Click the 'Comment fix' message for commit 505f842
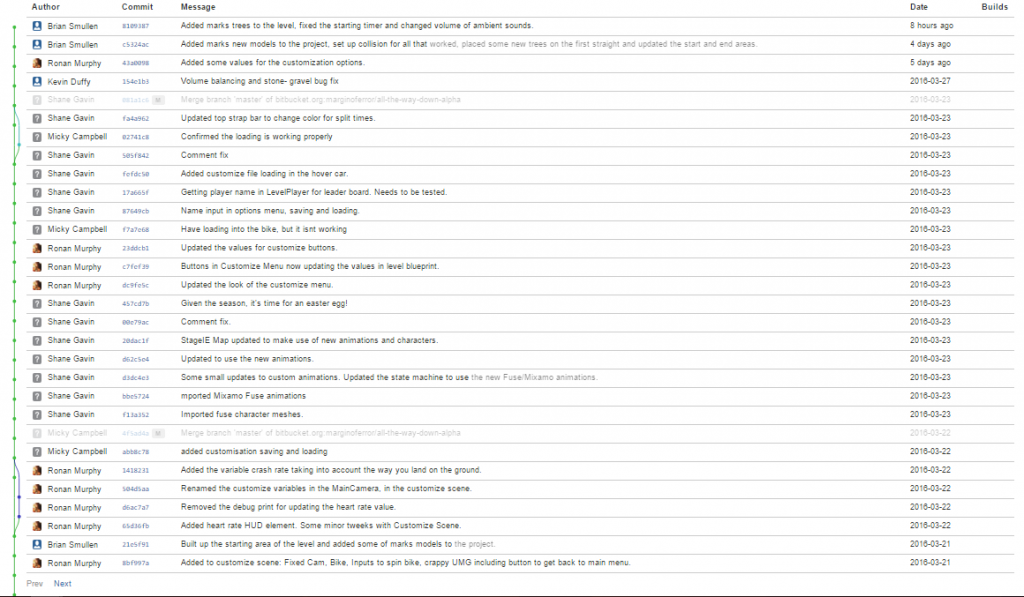1024x597 pixels. coord(204,155)
